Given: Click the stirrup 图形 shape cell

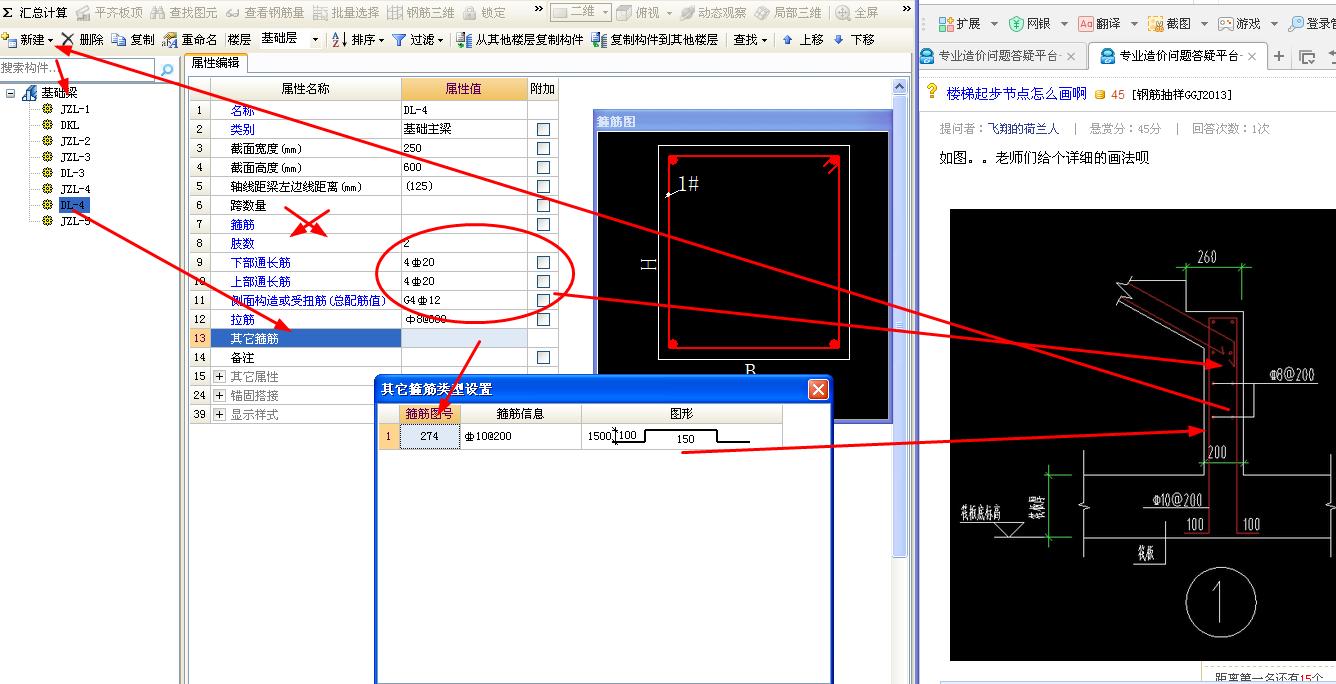Looking at the screenshot, I should click(681, 436).
